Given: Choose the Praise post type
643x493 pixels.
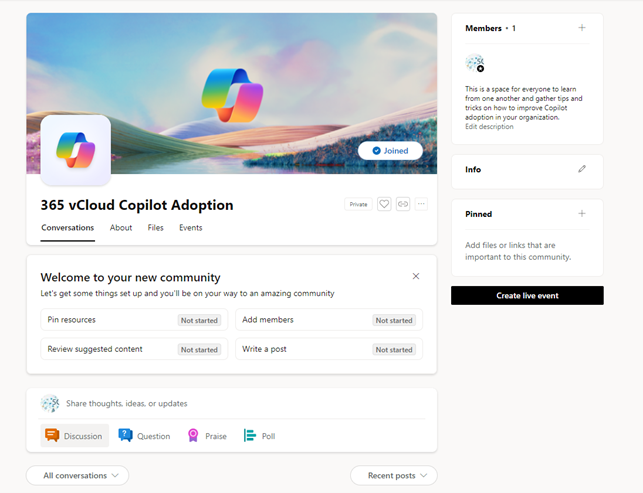Looking at the screenshot, I should coord(207,436).
